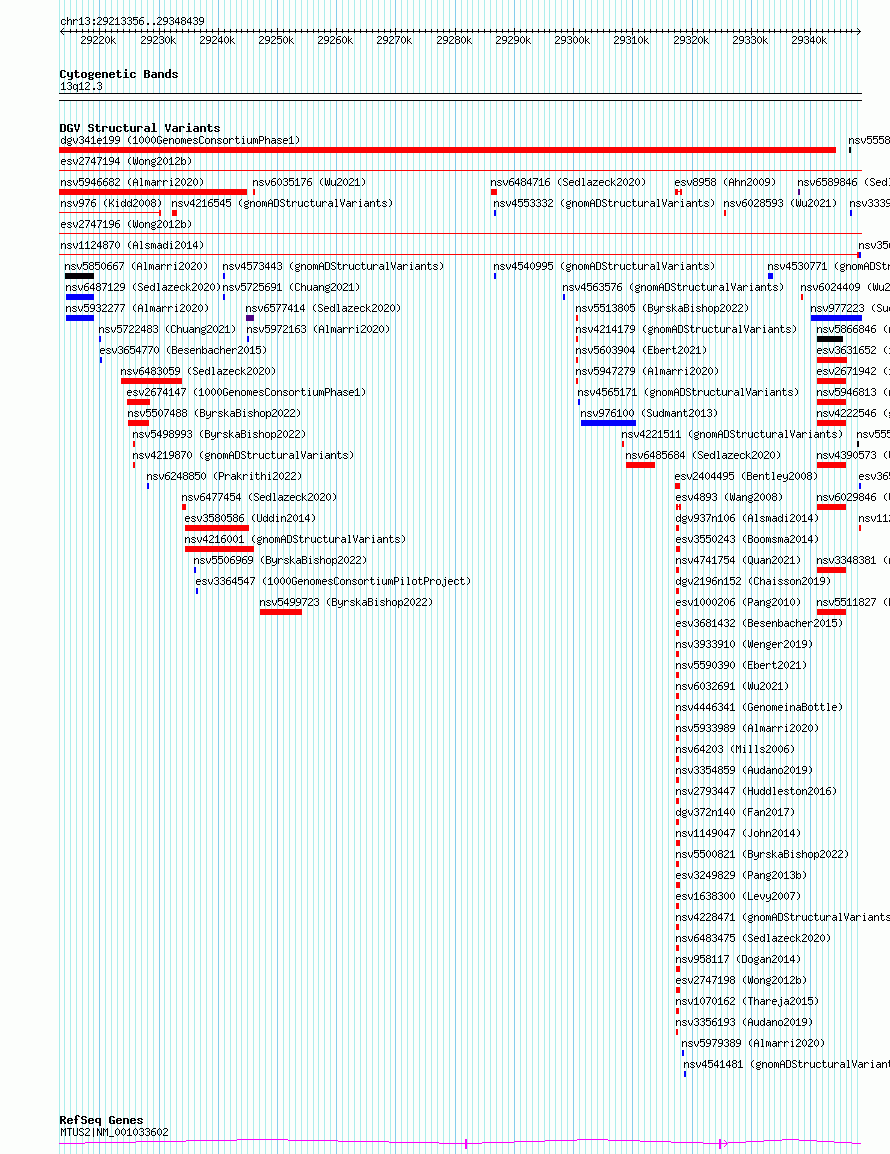The height and width of the screenshot is (1154, 890).
Task: Open variant nsv6248850 (Prakrithi2022)
Action: 224,476
